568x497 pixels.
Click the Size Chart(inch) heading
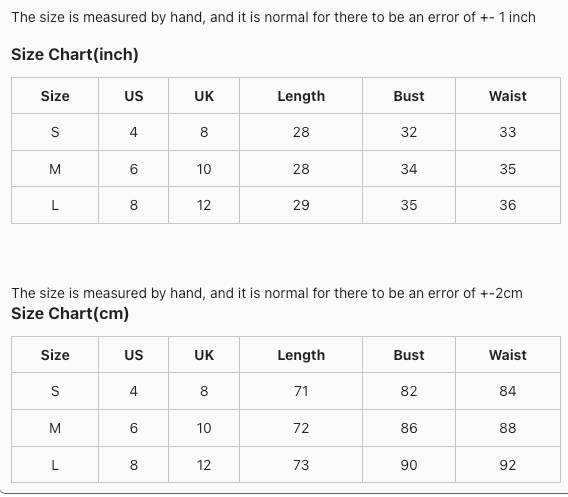(x=75, y=55)
